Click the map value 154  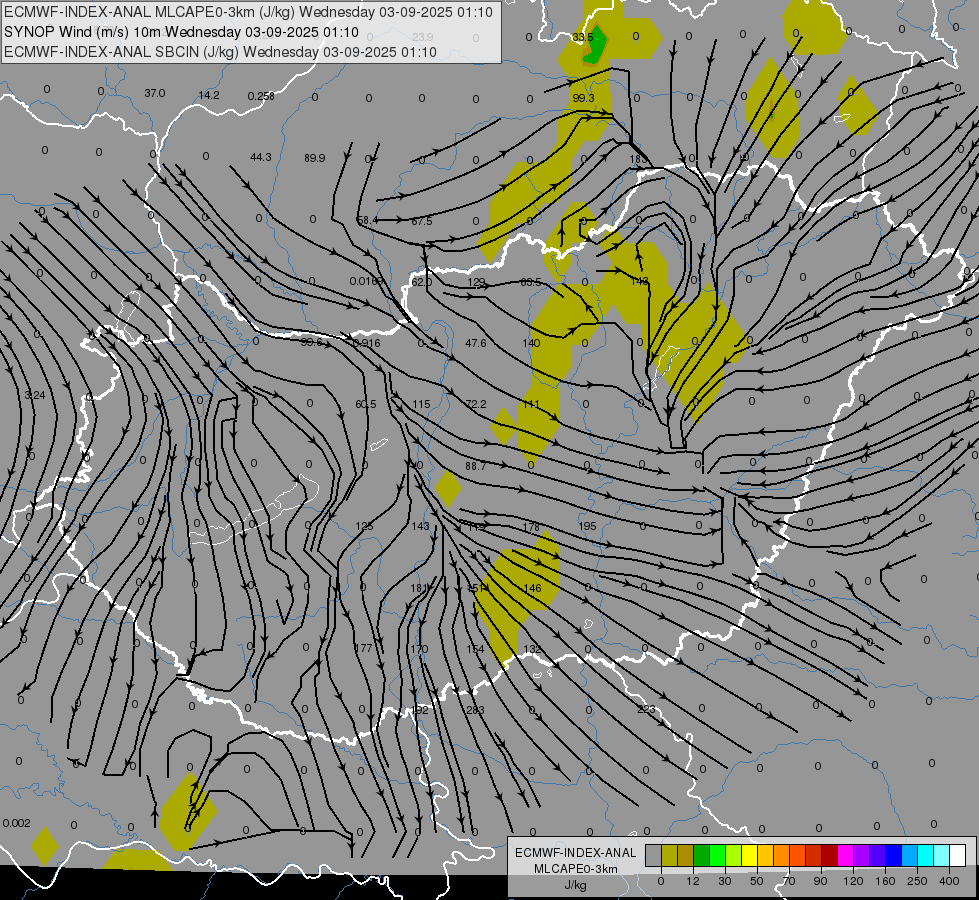click(x=476, y=649)
